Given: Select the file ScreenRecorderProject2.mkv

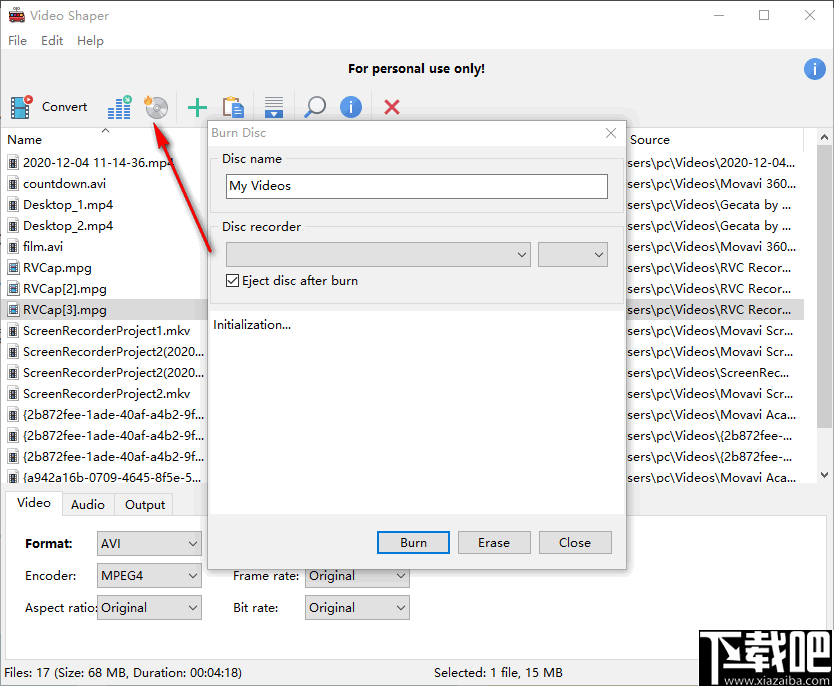Looking at the screenshot, I should [106, 394].
